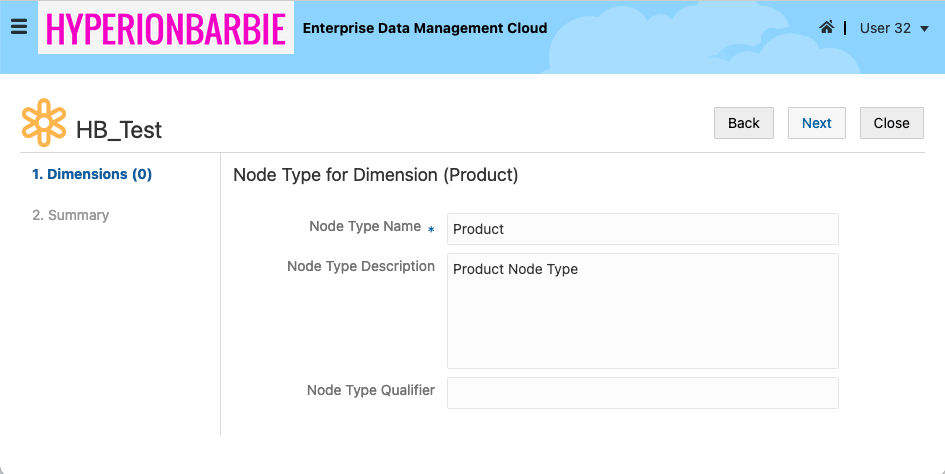945x474 pixels.
Task: Go to the Home page icon
Action: (826, 28)
